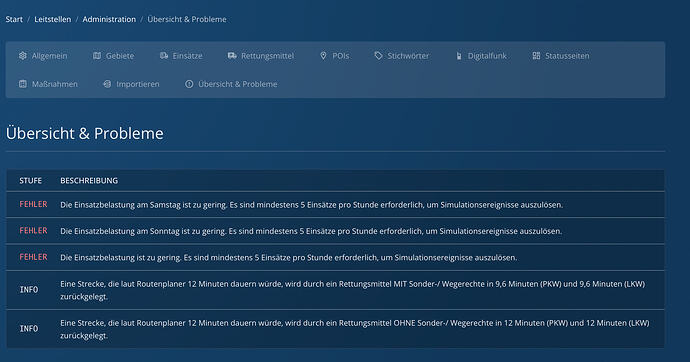Select the Sonntag Einsatzbelastung error description
Image resolution: width=690 pixels, height=362 pixels.
311,231
